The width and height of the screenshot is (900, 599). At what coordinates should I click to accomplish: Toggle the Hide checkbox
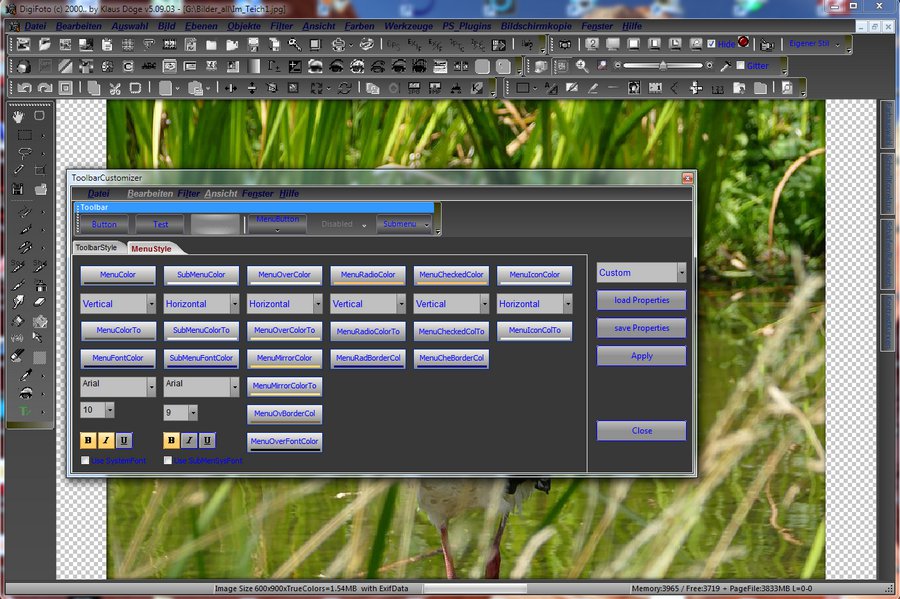click(711, 45)
